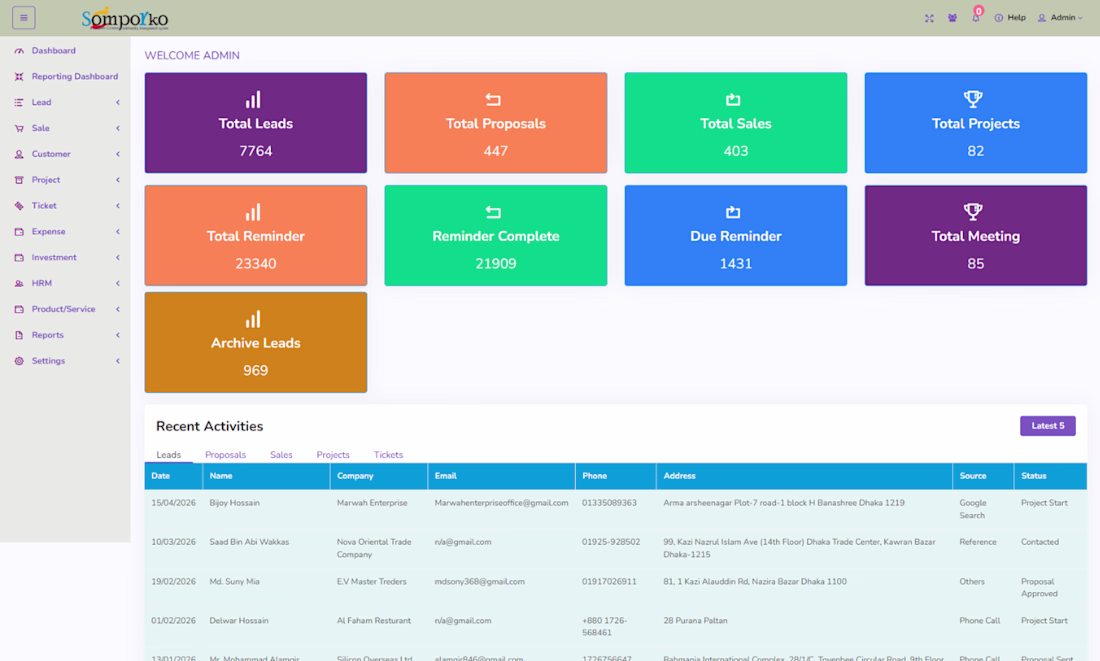Viewport: 1100px width, 661px height.
Task: Click the Product/Service icon in sidebar
Action: 19,309
